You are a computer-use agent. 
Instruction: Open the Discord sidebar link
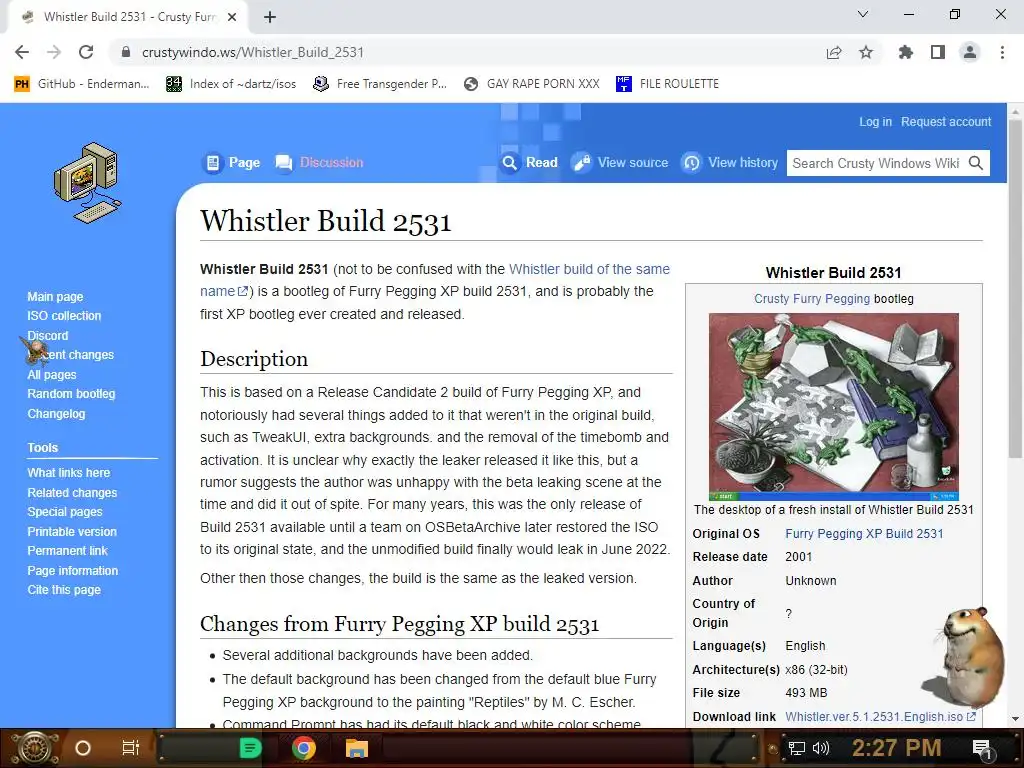pyautogui.click(x=48, y=335)
